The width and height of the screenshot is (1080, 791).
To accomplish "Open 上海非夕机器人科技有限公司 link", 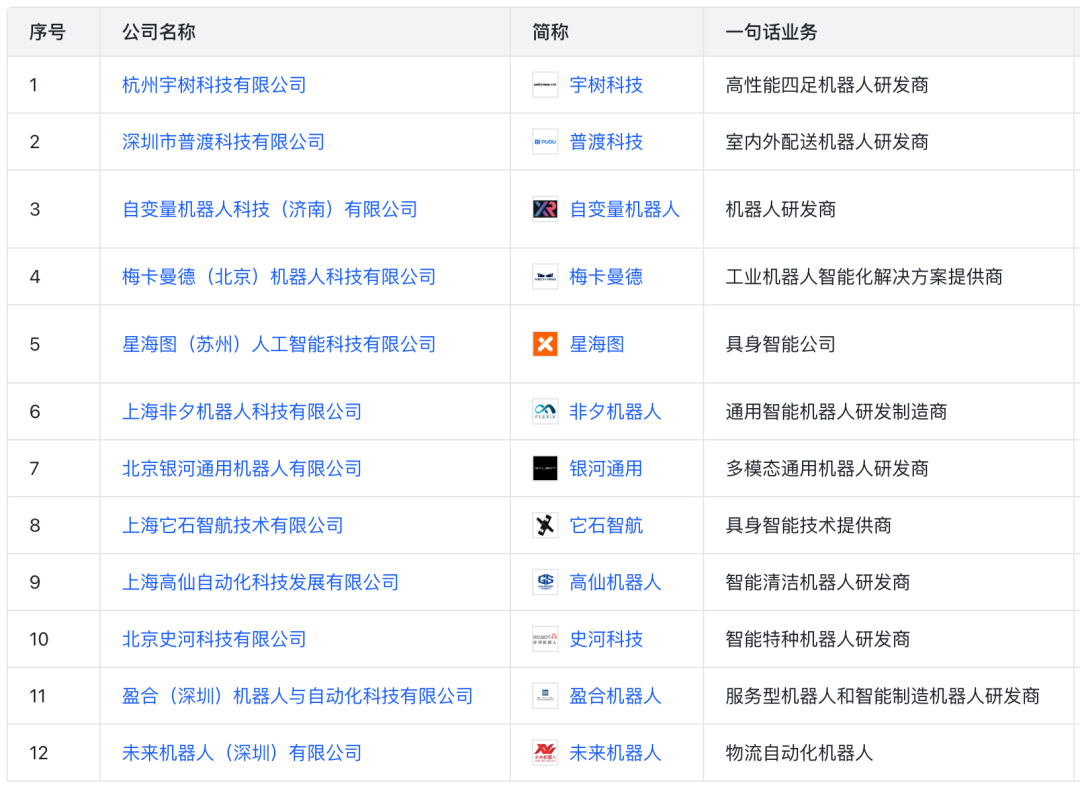I will 242,412.
